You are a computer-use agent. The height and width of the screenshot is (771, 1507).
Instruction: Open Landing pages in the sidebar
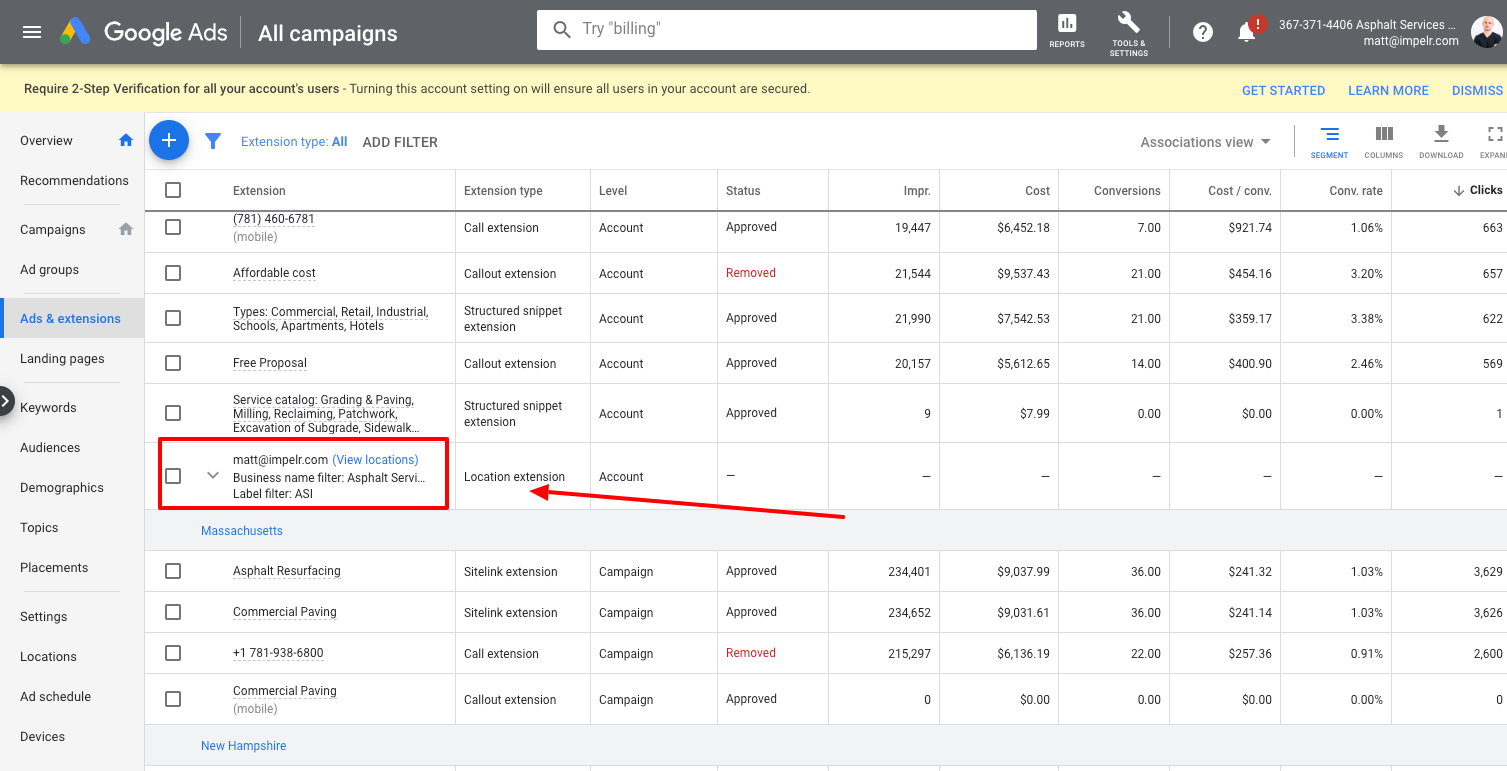[x=62, y=359]
